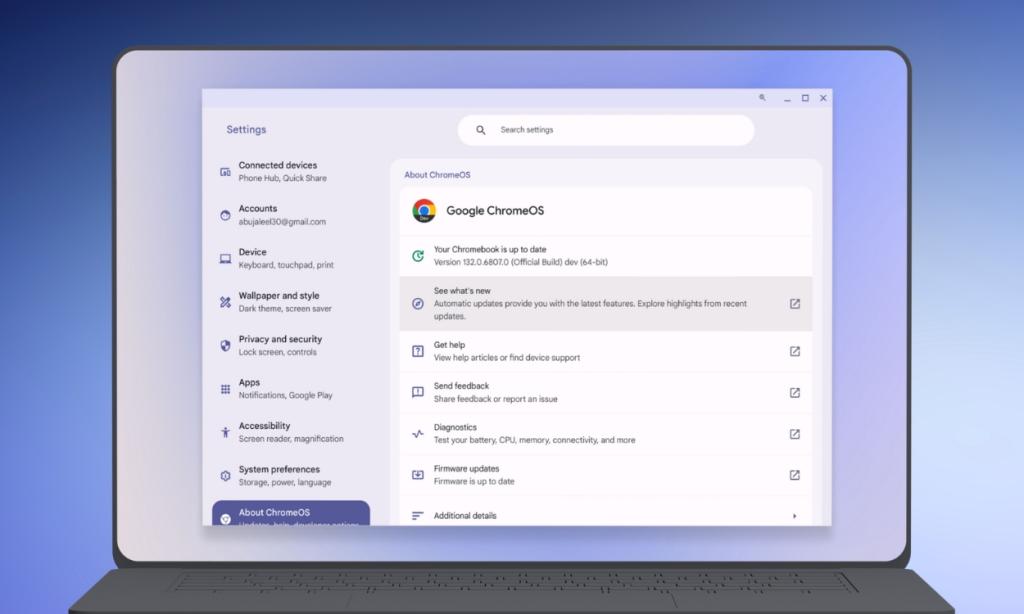Click the Diagnostics waveform icon
The image size is (1024, 614).
click(x=417, y=434)
